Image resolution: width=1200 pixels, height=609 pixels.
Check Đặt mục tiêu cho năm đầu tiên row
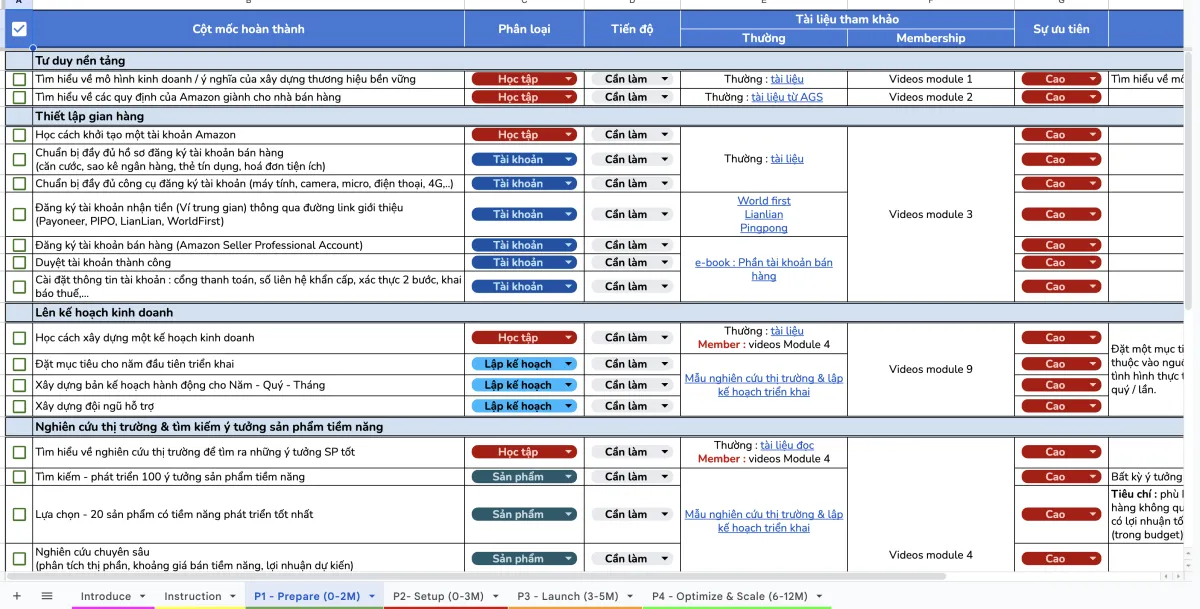[19, 364]
